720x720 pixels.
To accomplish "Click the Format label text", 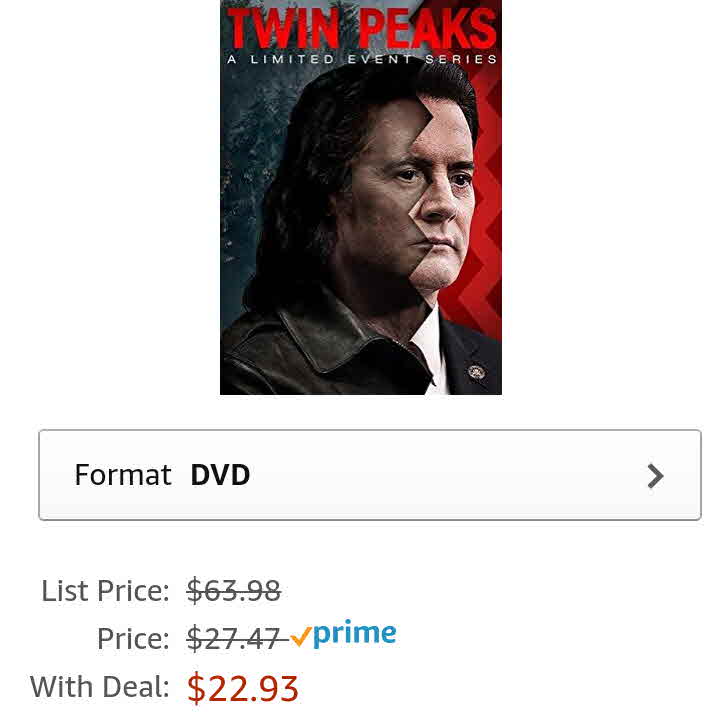I will 123,475.
